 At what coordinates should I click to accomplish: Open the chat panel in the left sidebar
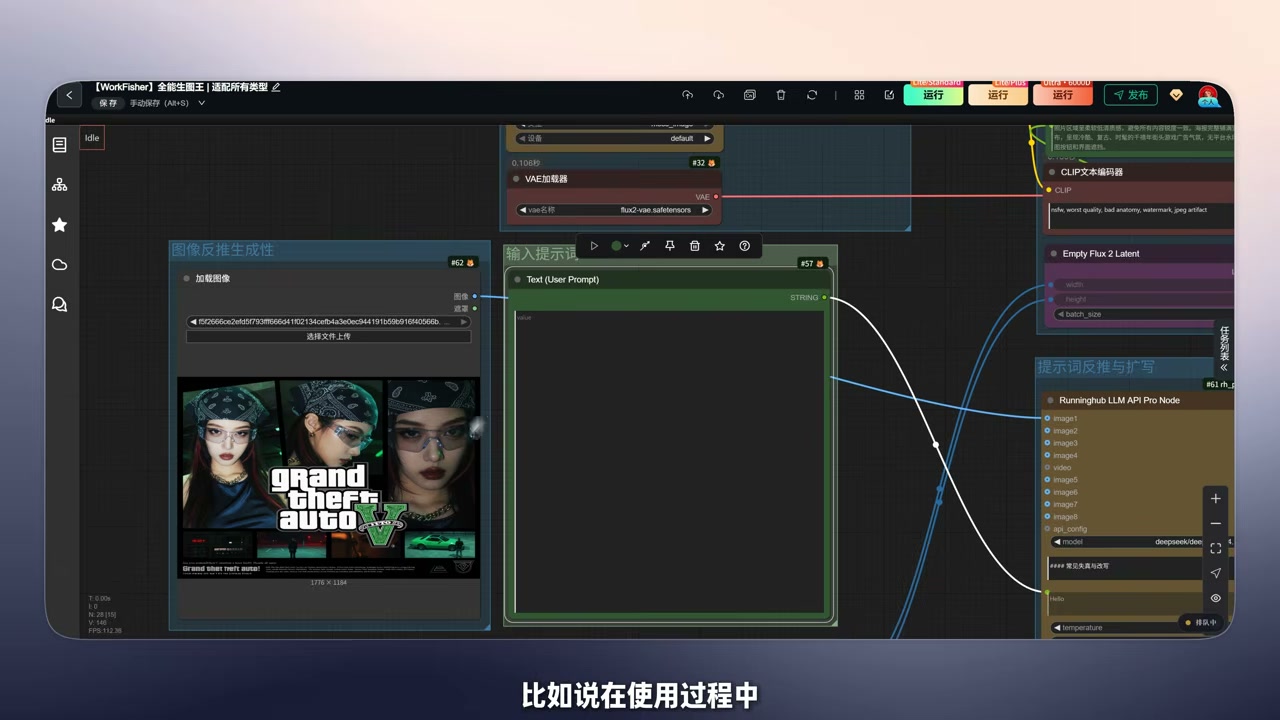(59, 305)
